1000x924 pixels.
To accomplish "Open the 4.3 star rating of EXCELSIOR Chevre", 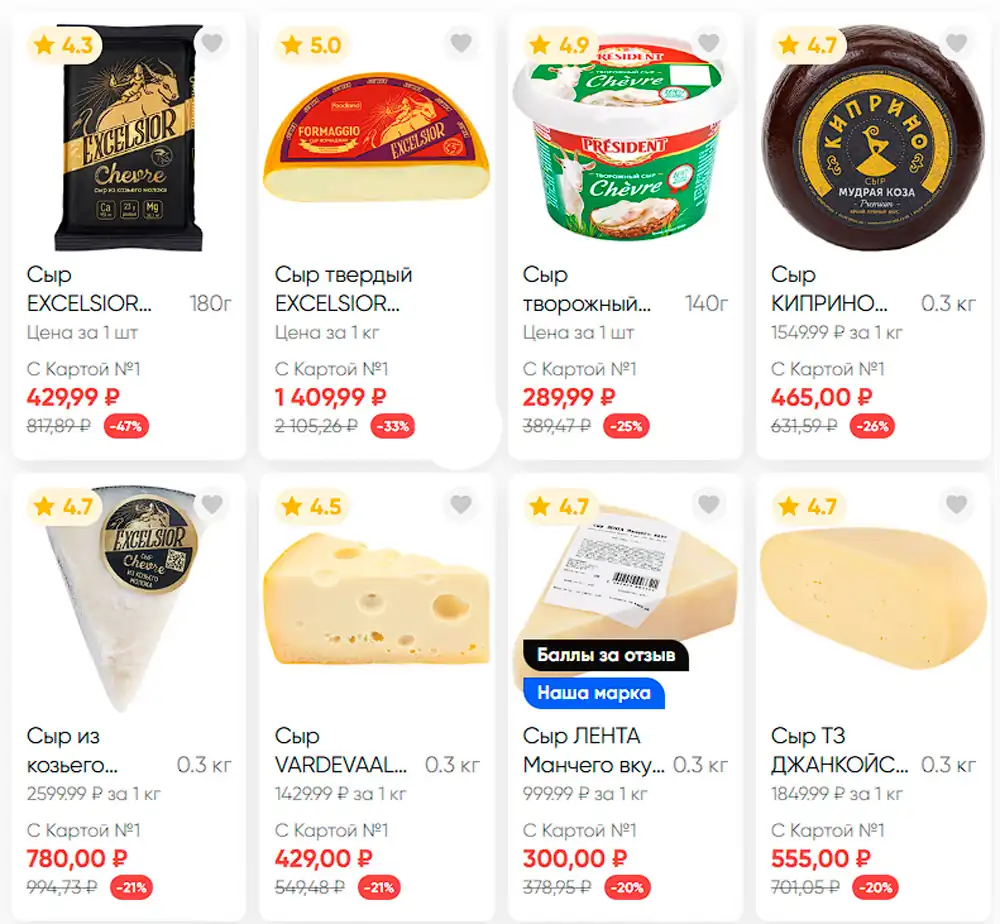I will point(64,45).
